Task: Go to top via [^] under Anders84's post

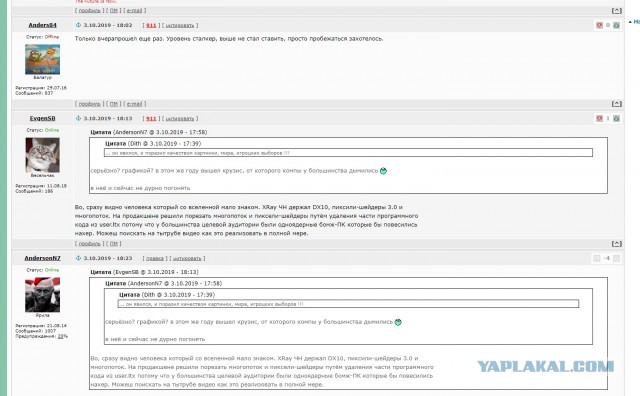Action: click(617, 104)
